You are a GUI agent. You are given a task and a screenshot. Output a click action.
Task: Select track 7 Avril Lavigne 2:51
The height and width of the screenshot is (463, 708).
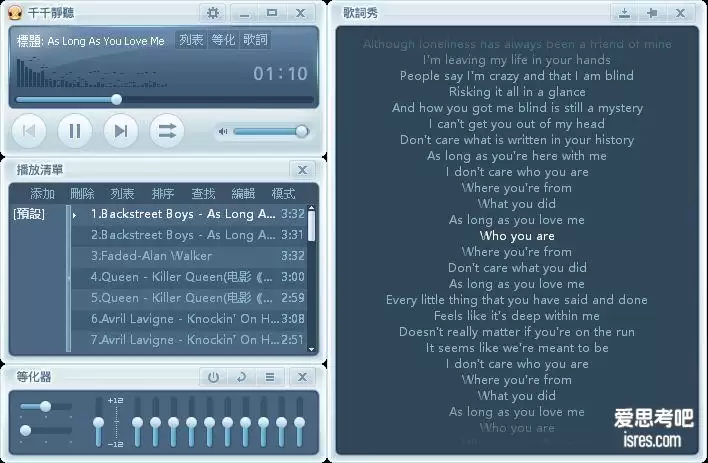189,339
